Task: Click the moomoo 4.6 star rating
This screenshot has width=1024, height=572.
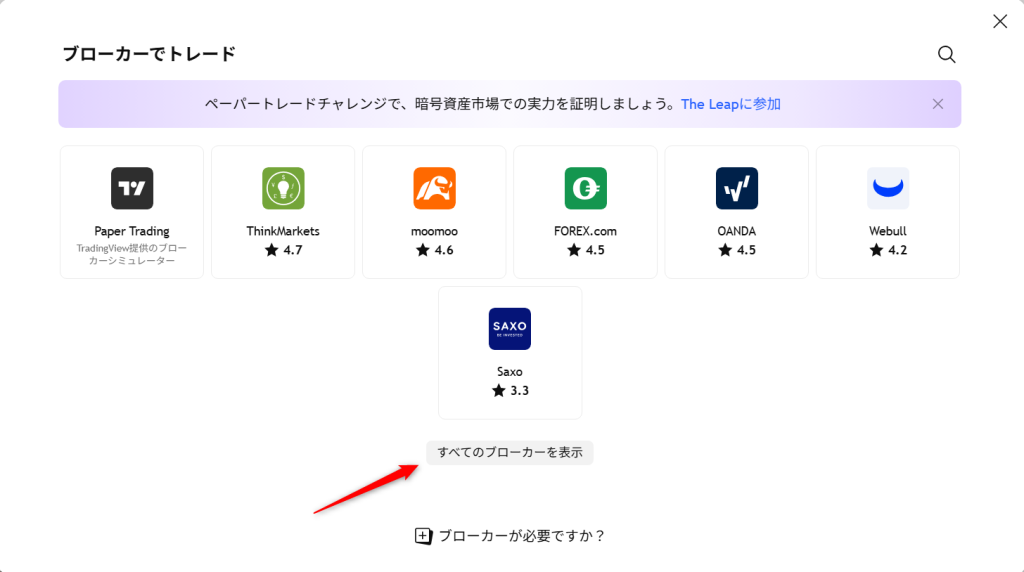Action: [434, 250]
